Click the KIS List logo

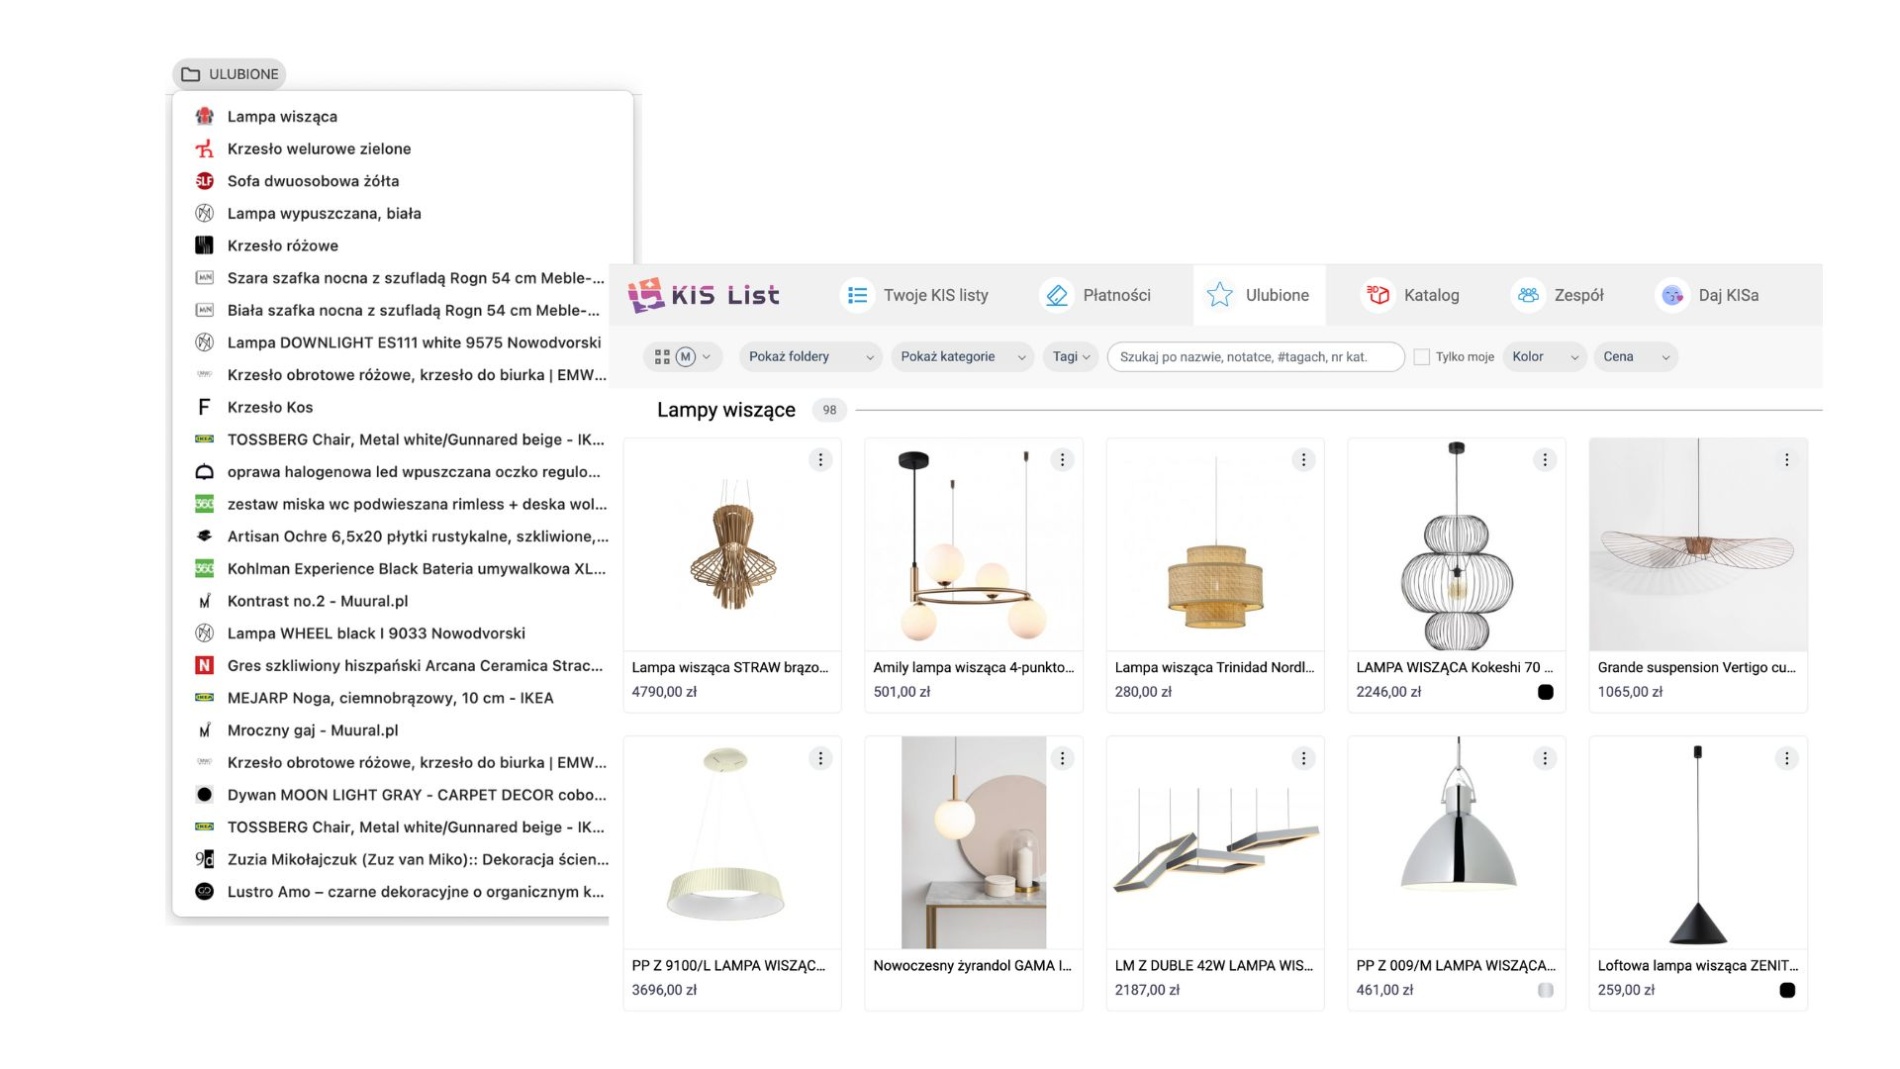703,295
